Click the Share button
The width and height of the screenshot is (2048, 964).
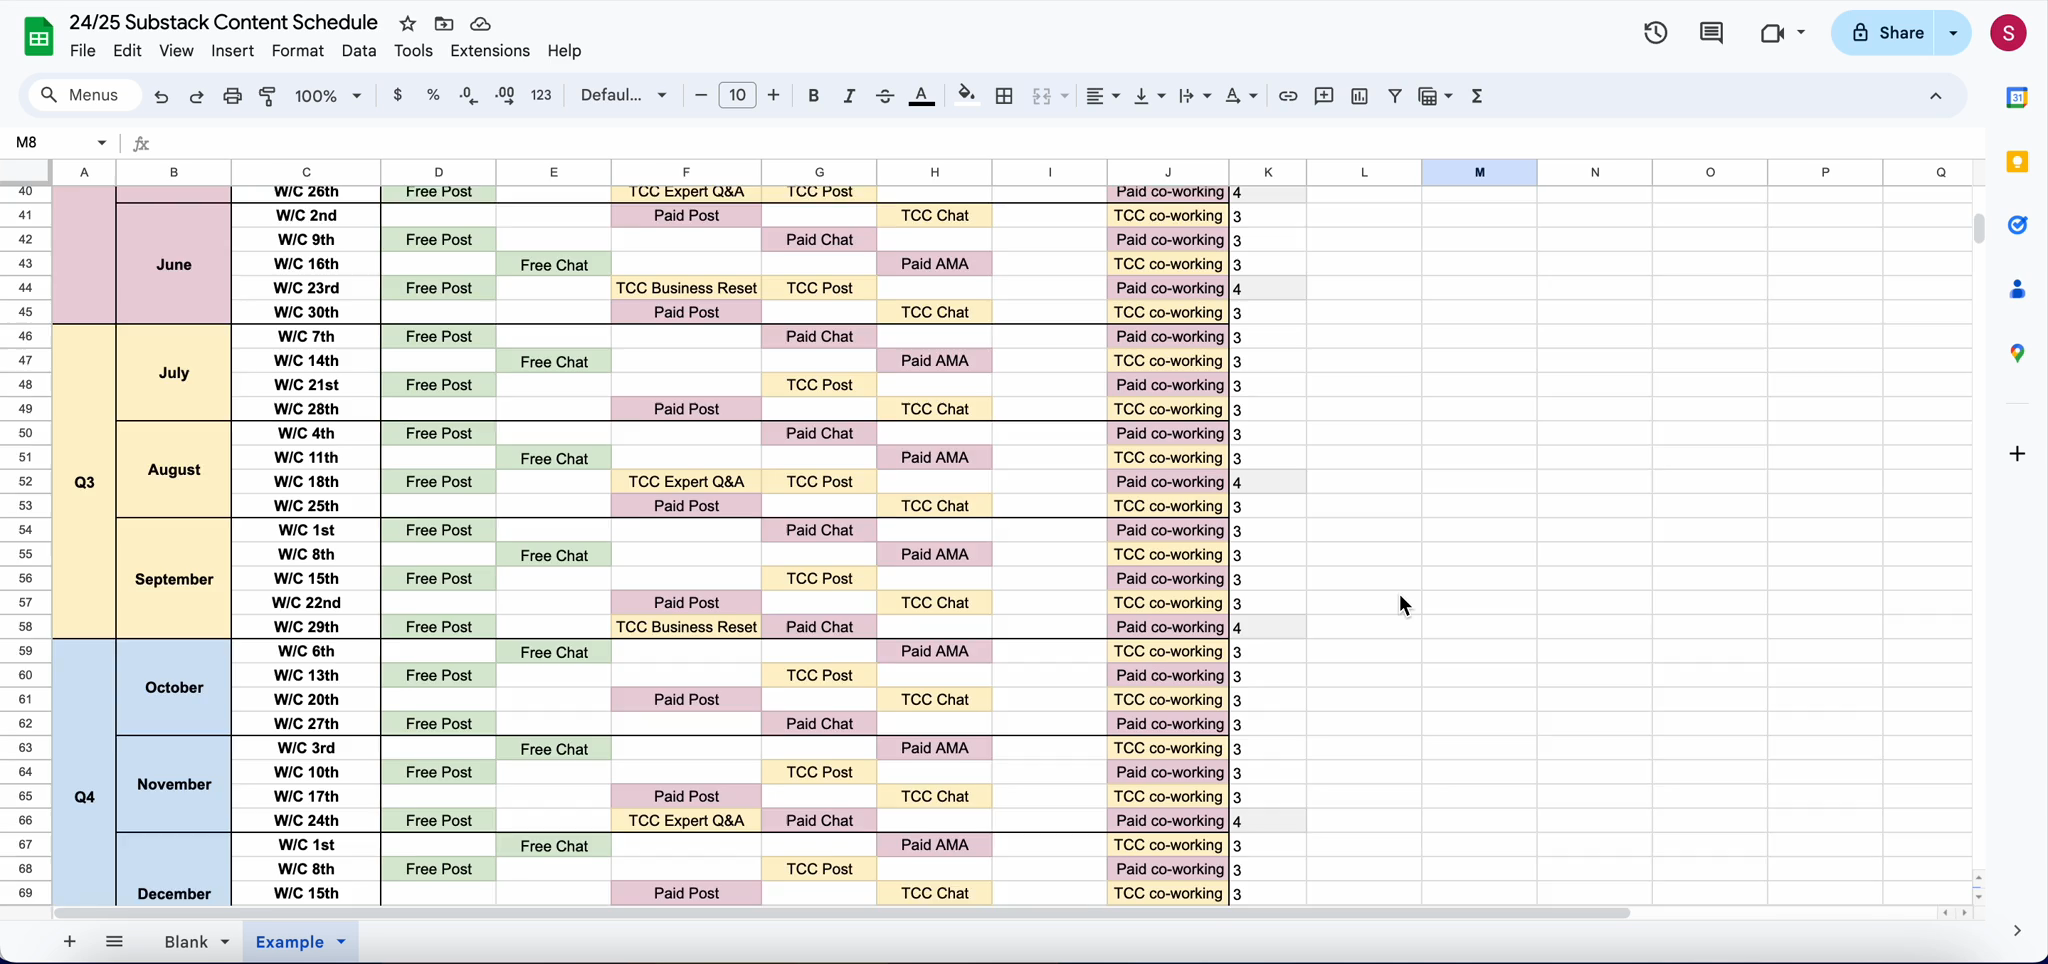pyautogui.click(x=1885, y=33)
